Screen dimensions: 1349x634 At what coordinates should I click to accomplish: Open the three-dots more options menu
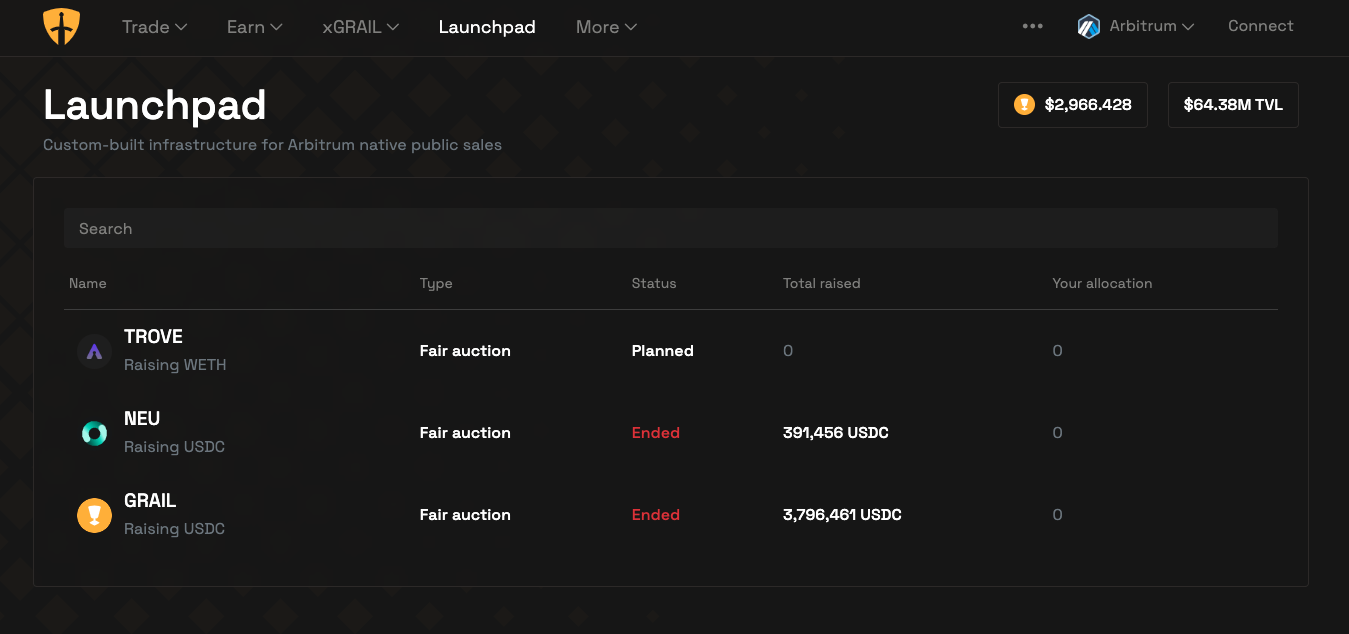[x=1033, y=27]
